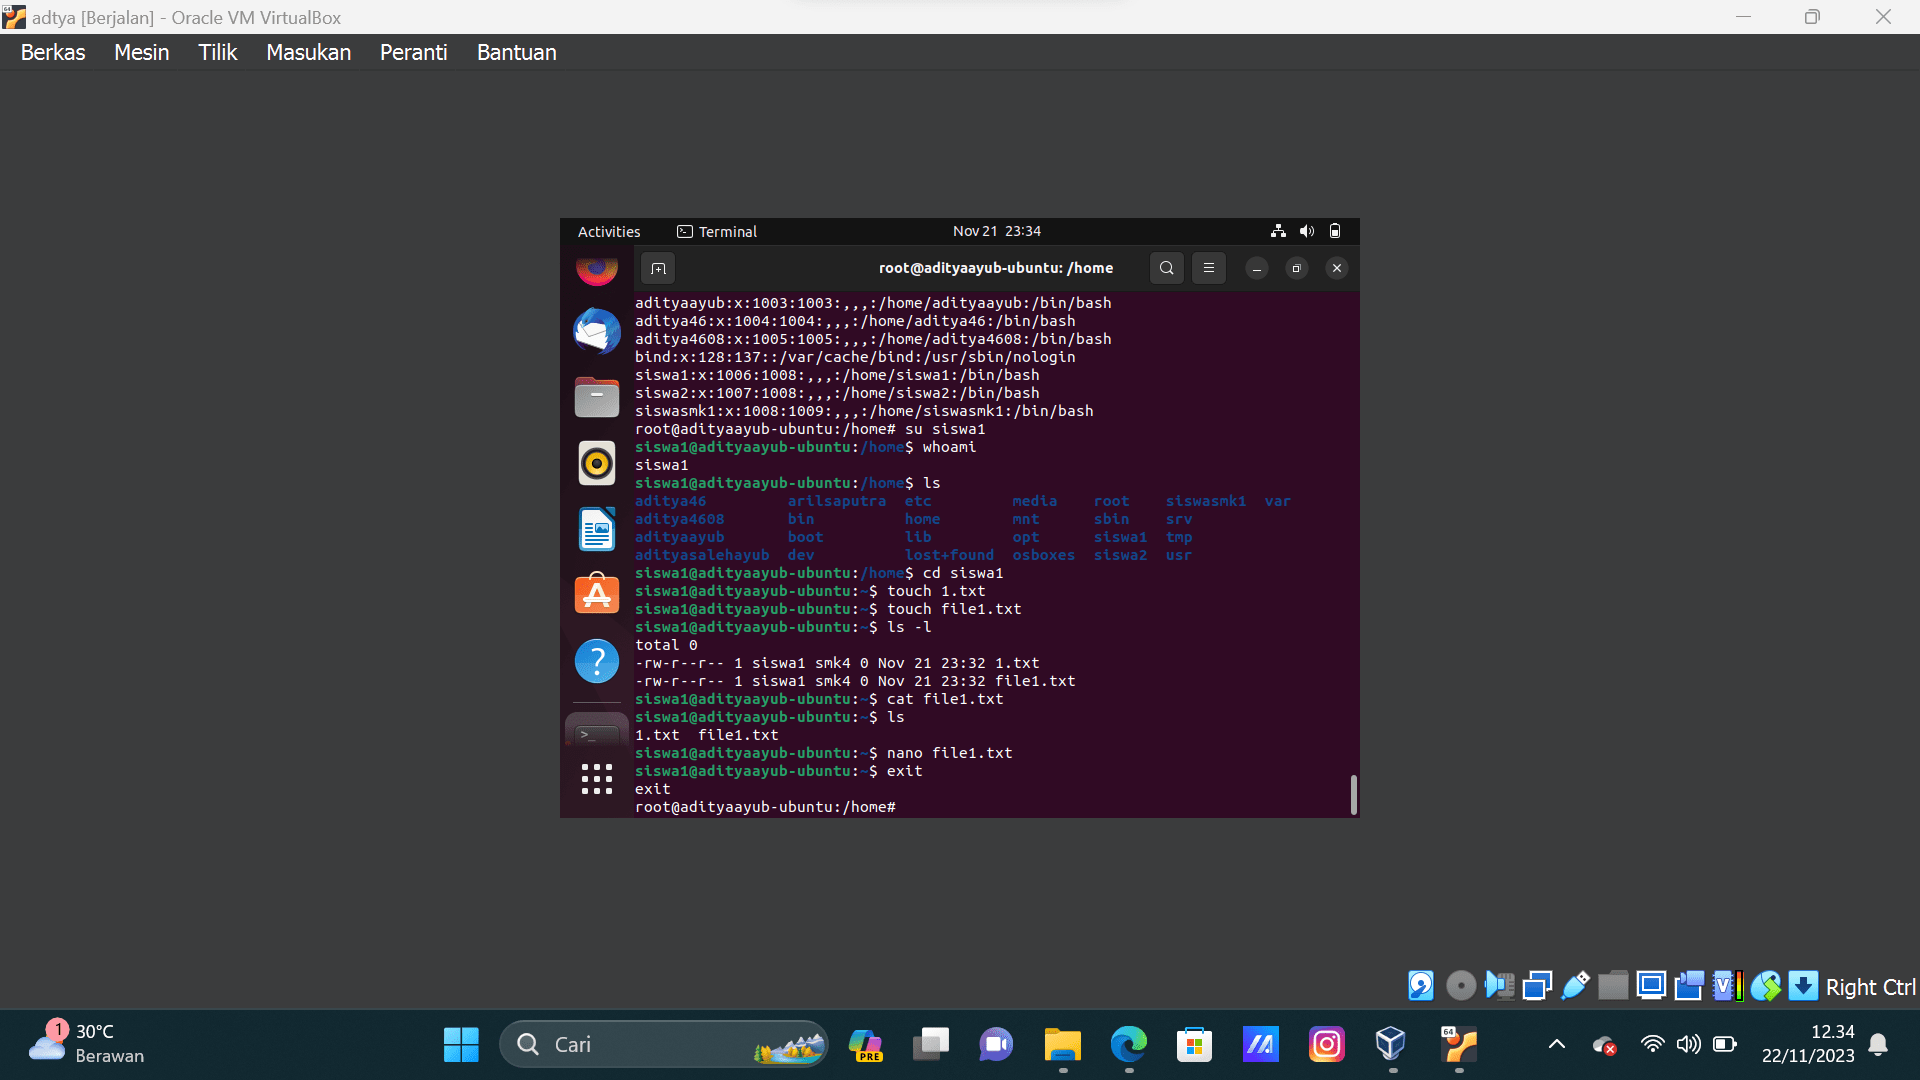This screenshot has height=1080, width=1920.
Task: Click the Cari search box
Action: tap(663, 1044)
